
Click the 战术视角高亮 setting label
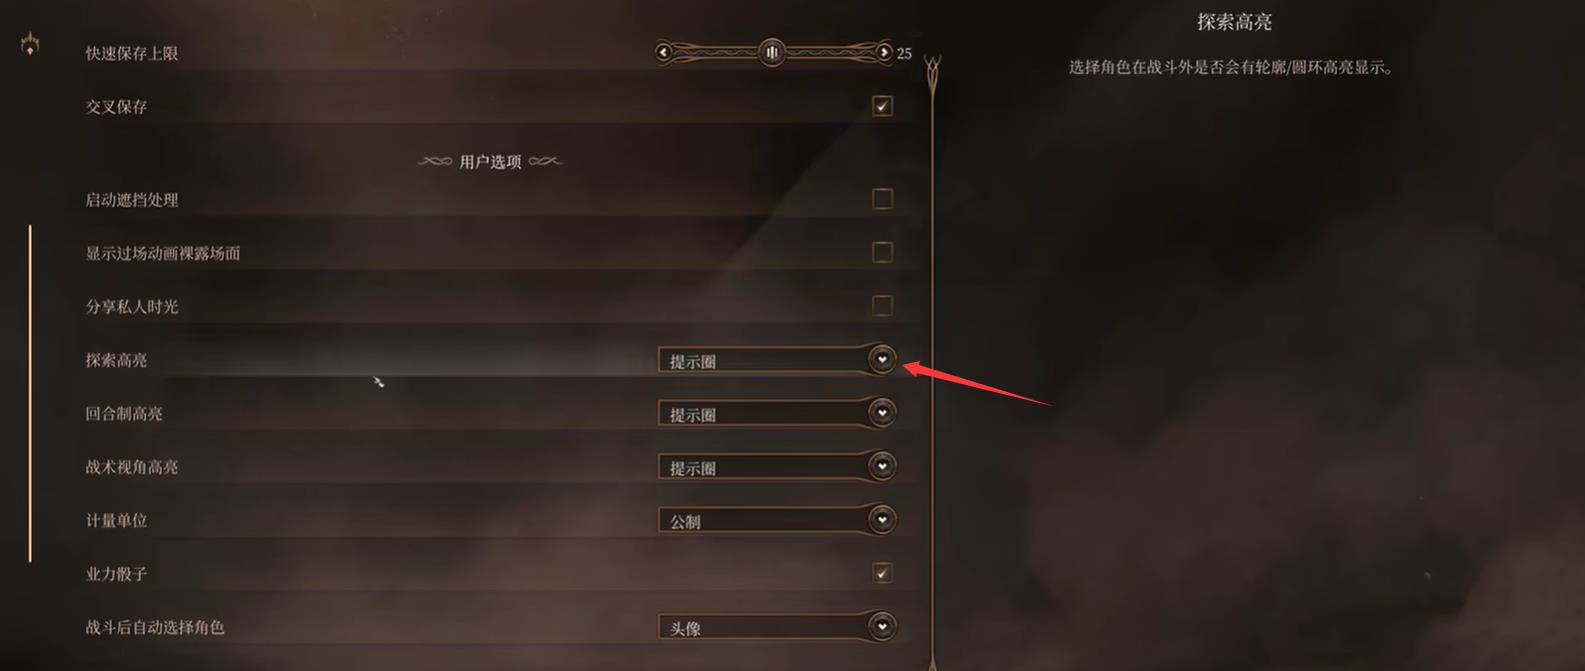pos(132,467)
